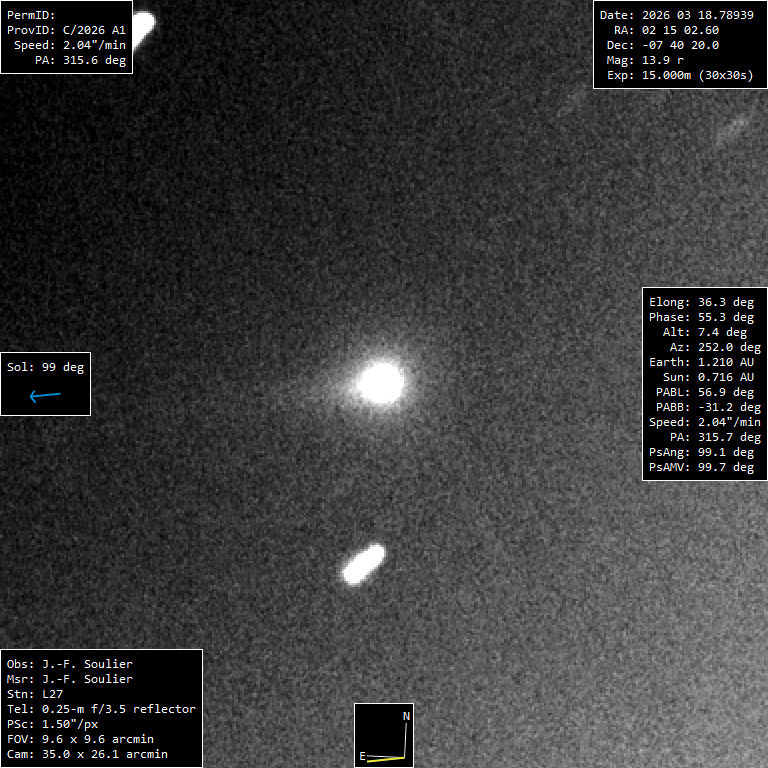Click the blue Sun direction arrow
Viewport: 768px width, 768px height.
click(x=46, y=396)
